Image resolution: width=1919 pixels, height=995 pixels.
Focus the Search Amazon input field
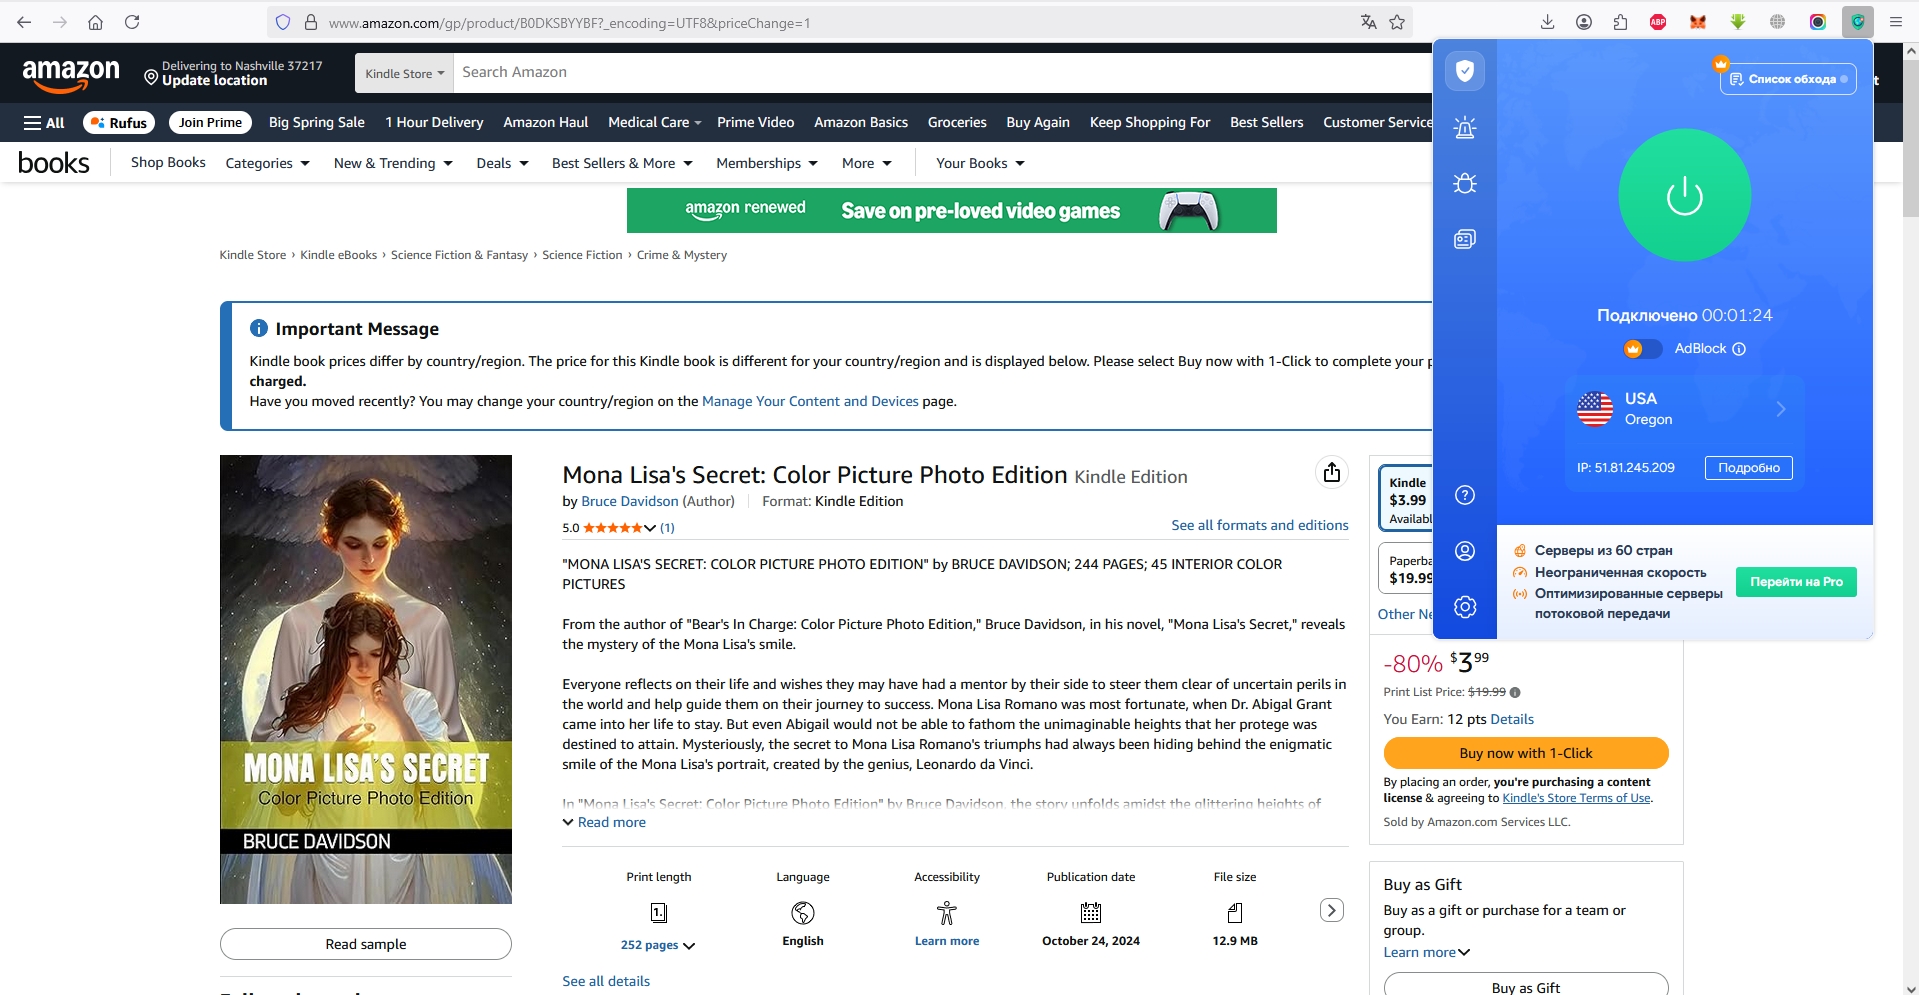(x=942, y=73)
